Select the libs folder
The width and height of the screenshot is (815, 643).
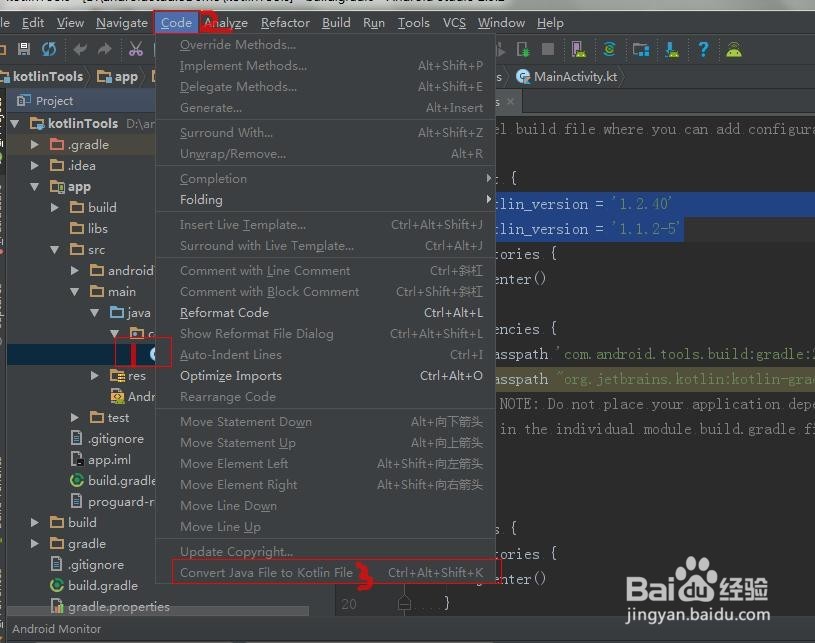coord(89,228)
